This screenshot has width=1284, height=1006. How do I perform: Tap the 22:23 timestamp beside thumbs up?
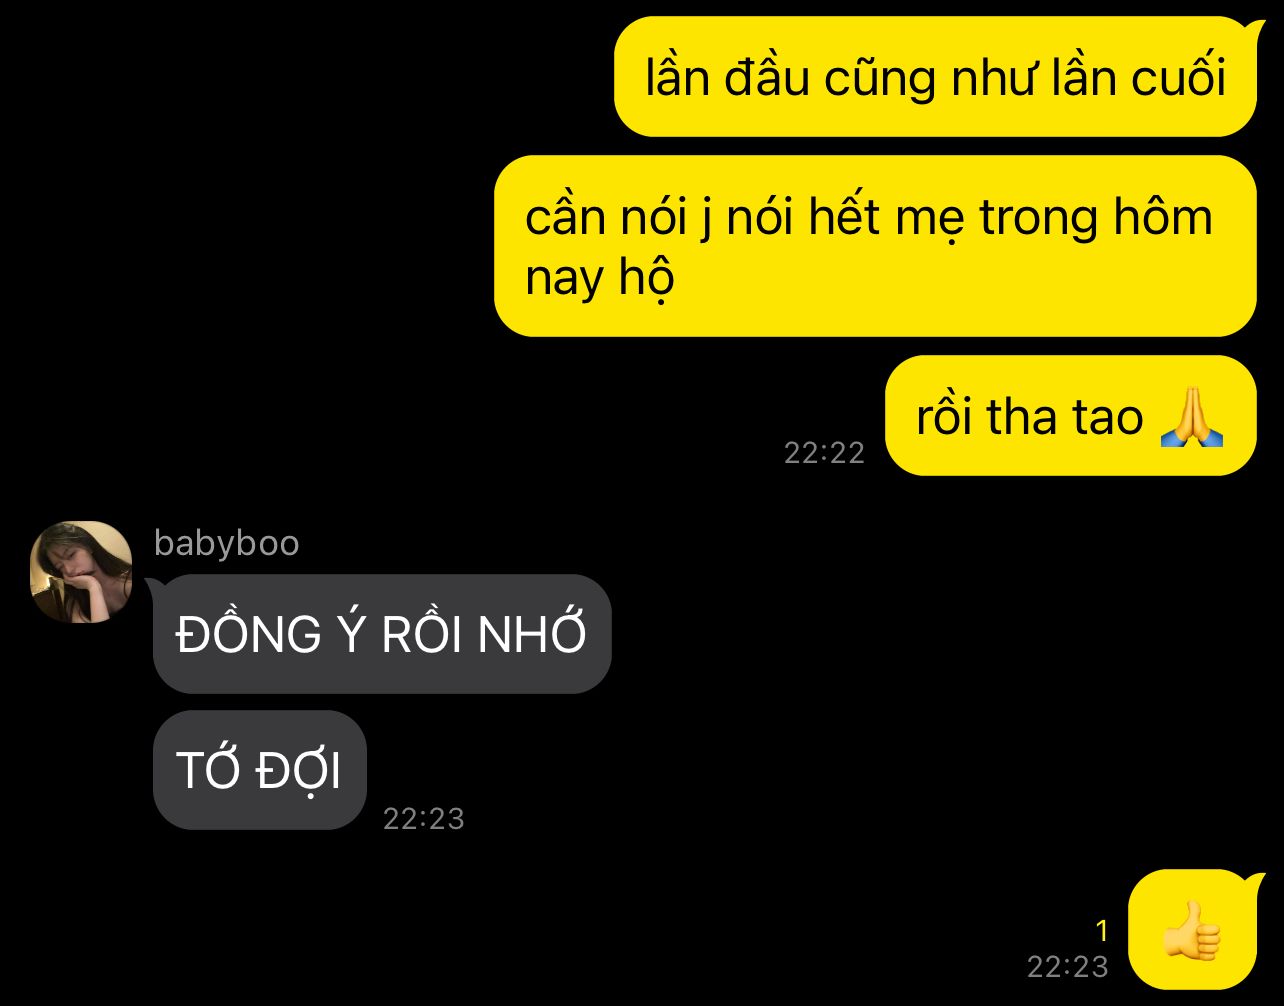point(1068,966)
